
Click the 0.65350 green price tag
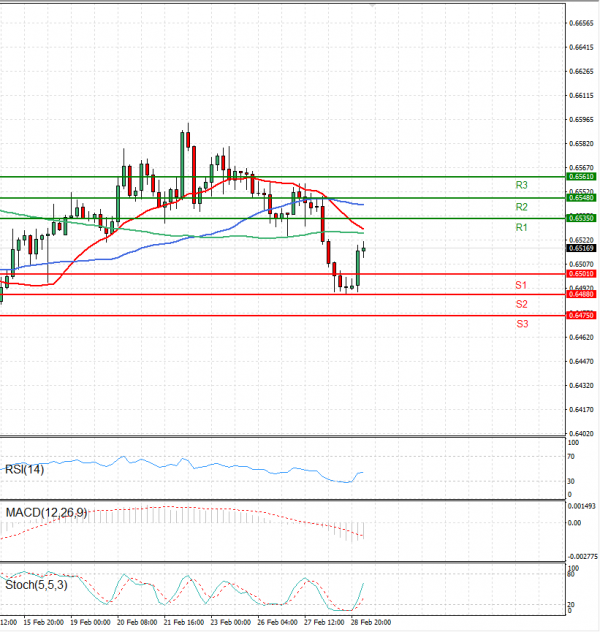[581, 218]
